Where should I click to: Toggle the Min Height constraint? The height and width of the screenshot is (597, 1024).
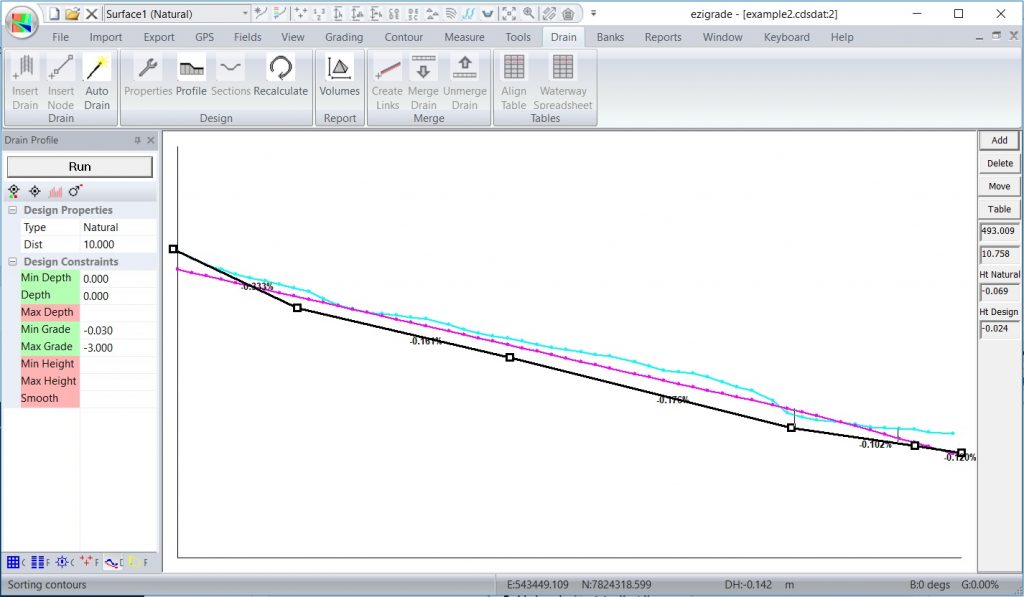pyautogui.click(x=47, y=363)
